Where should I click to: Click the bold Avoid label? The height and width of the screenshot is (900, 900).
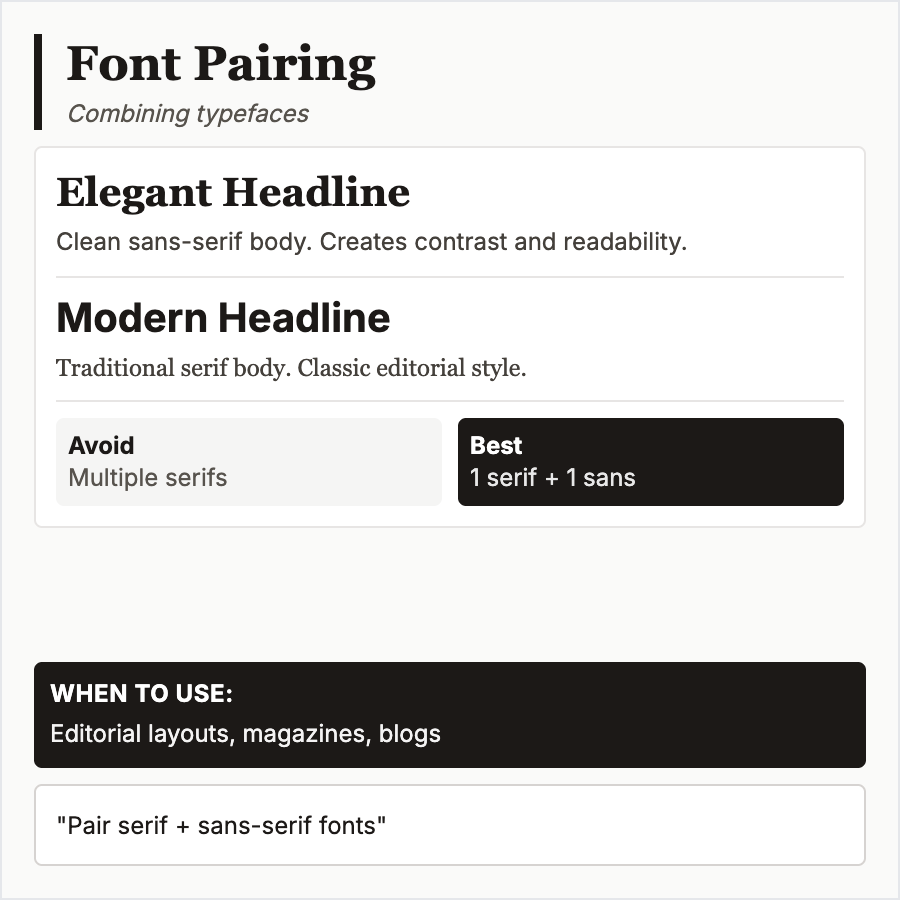coord(101,446)
